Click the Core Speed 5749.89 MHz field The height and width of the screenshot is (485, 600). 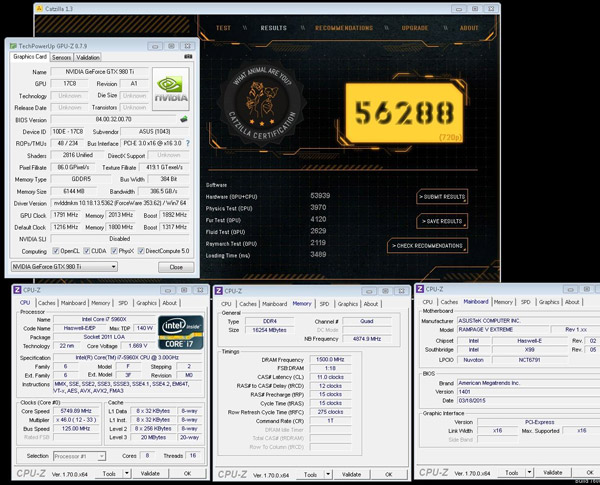(x=76, y=411)
